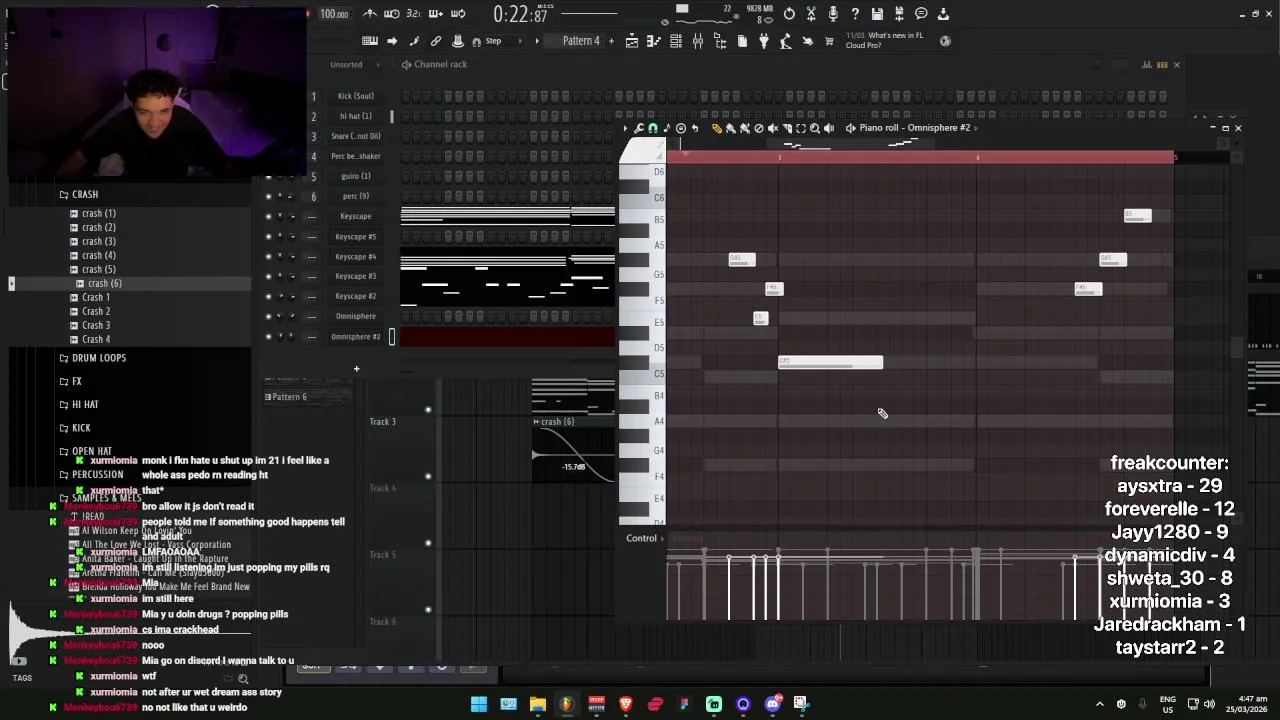Screen dimensions: 1280x720
Task: Choose the Select tool in Piano roll
Action: (x=800, y=128)
